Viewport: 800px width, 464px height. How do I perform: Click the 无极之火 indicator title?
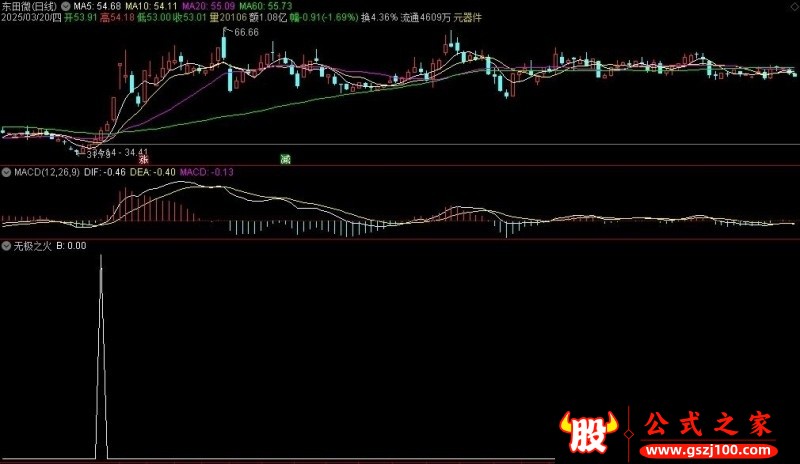tap(33, 246)
